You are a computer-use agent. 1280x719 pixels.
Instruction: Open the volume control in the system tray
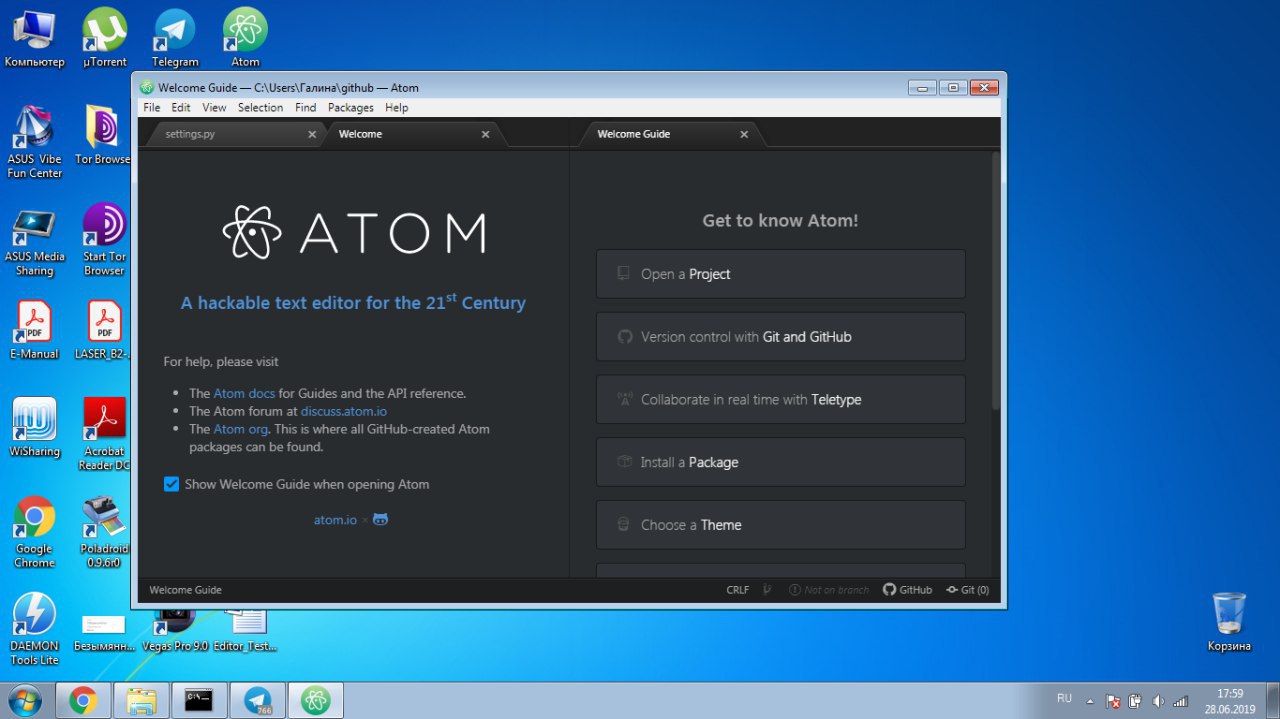tap(1158, 701)
